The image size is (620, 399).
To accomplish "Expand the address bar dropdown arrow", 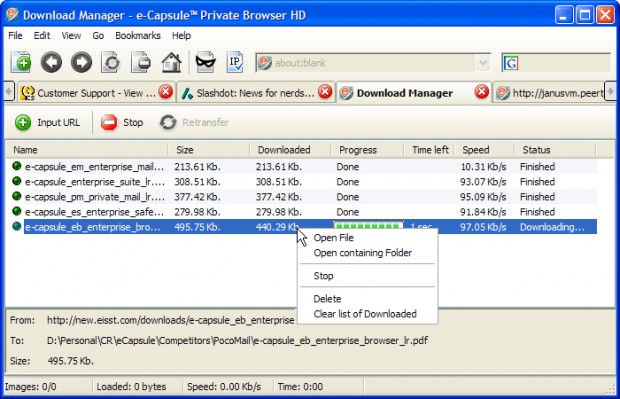I will click(x=483, y=63).
